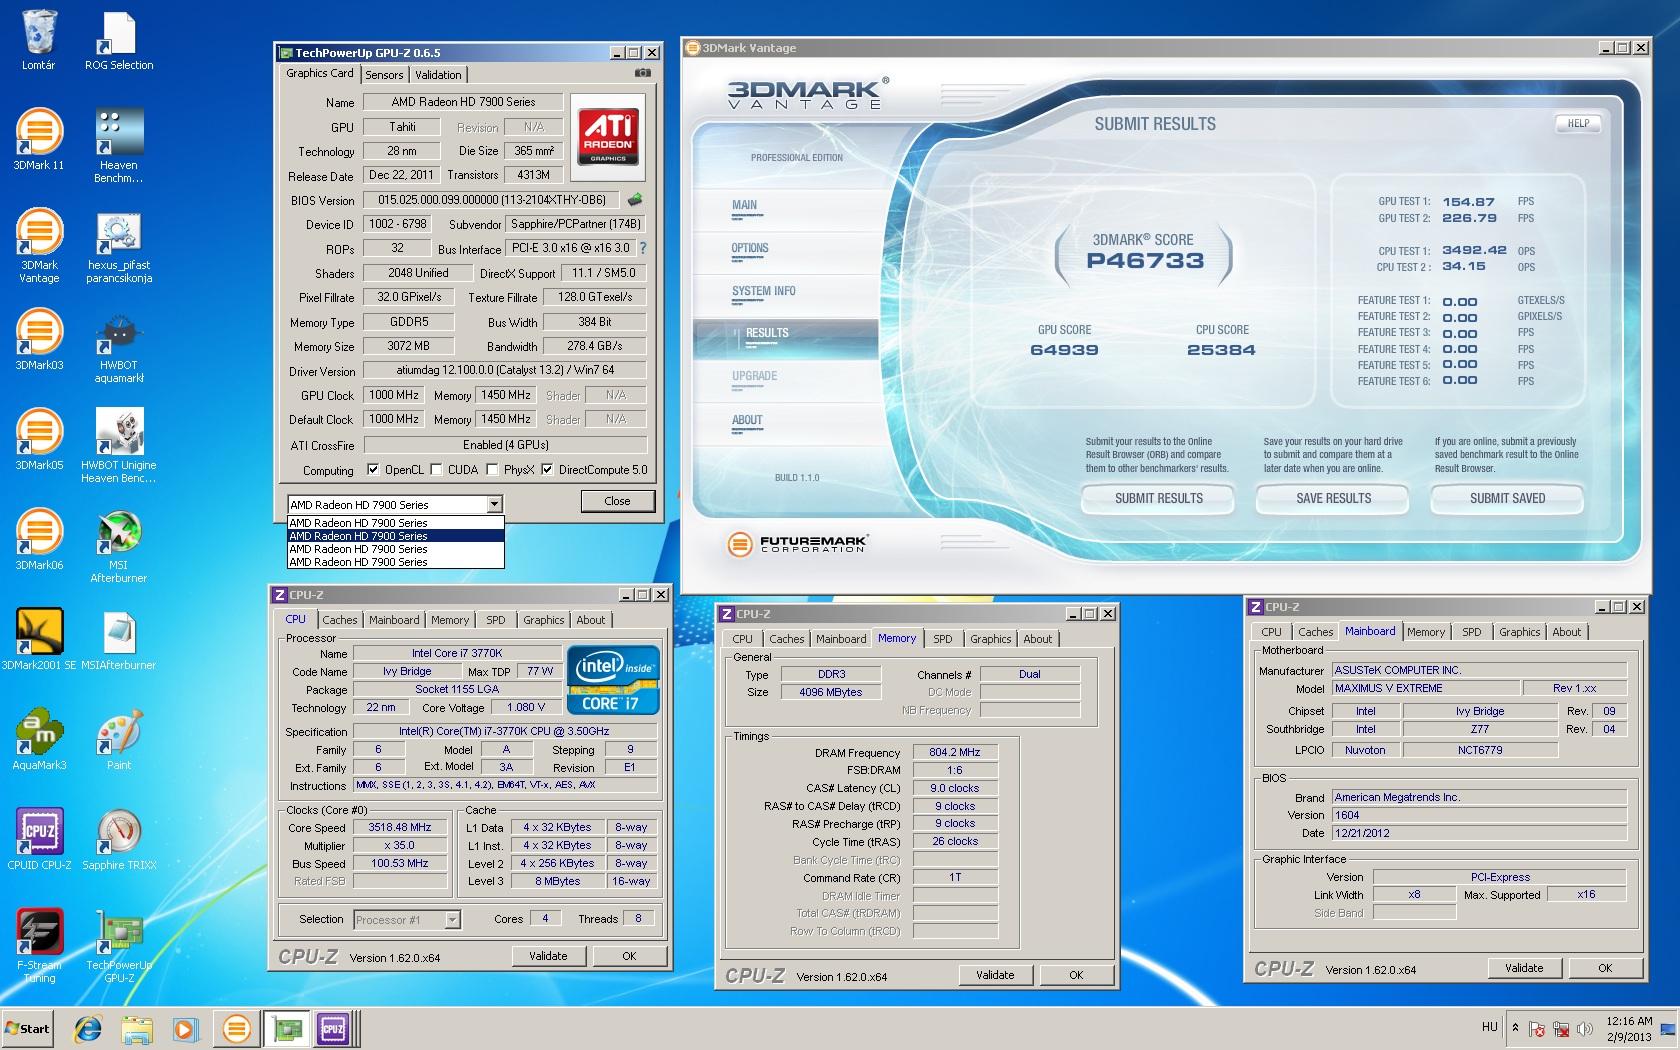Image resolution: width=1680 pixels, height=1050 pixels.
Task: Toggle the OpenCL checkbox in GPU-Z
Action: (x=373, y=470)
